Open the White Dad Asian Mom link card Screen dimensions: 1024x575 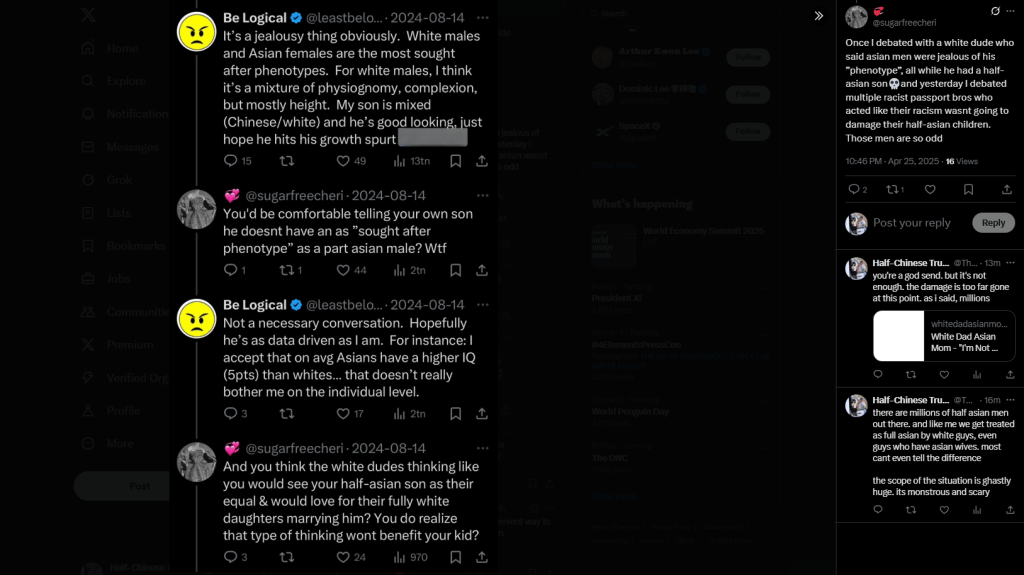944,336
